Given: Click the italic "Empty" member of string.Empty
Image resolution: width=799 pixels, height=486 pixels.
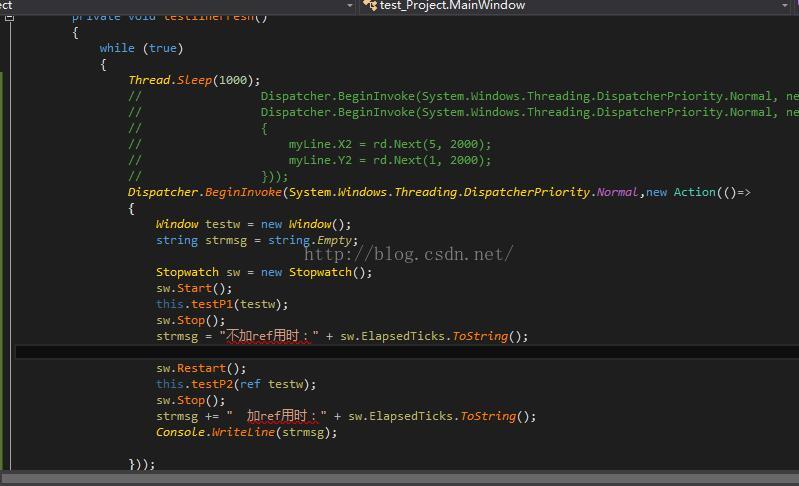Looking at the screenshot, I should pos(334,240).
